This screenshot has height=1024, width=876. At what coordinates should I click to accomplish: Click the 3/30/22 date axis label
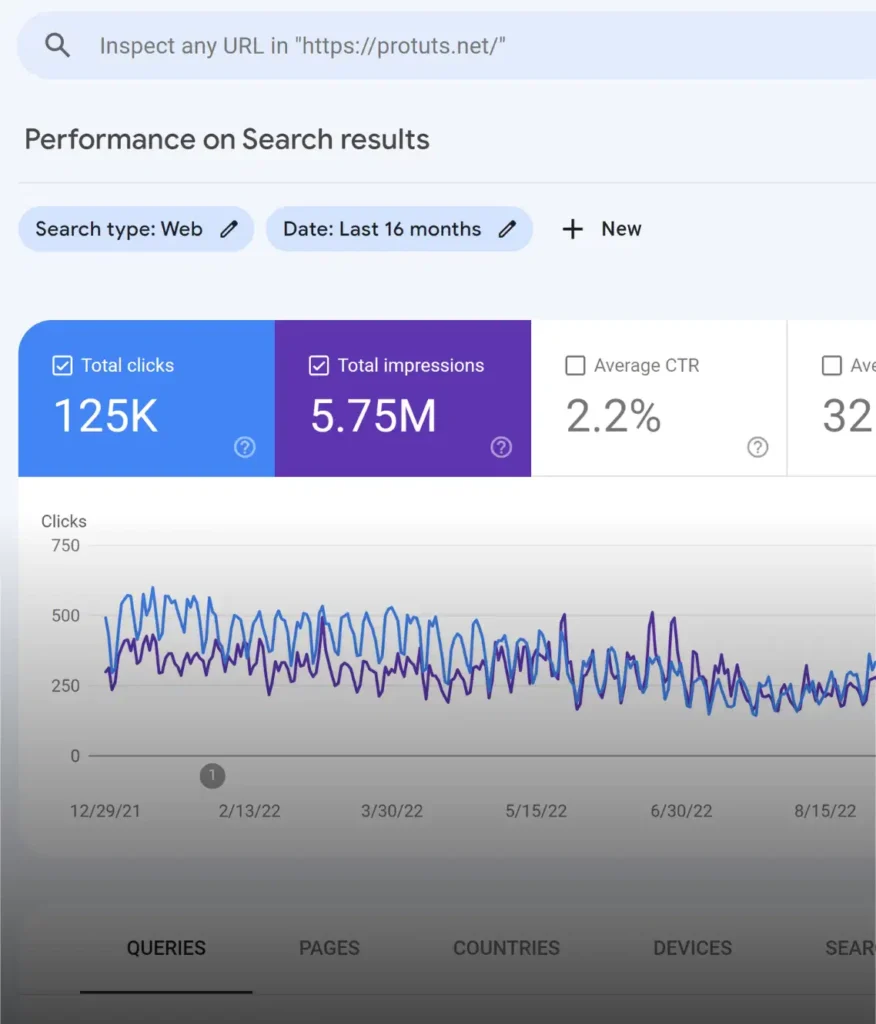tap(392, 811)
